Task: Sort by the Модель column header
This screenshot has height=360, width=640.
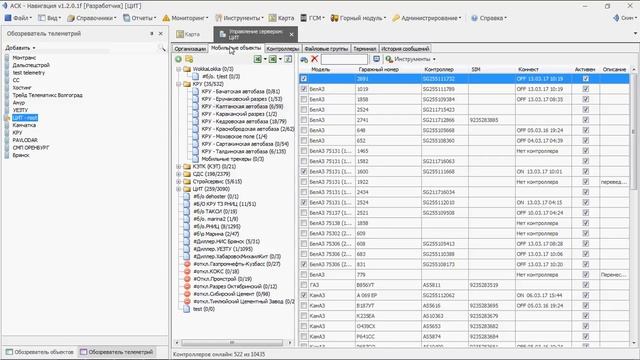Action: (x=332, y=69)
